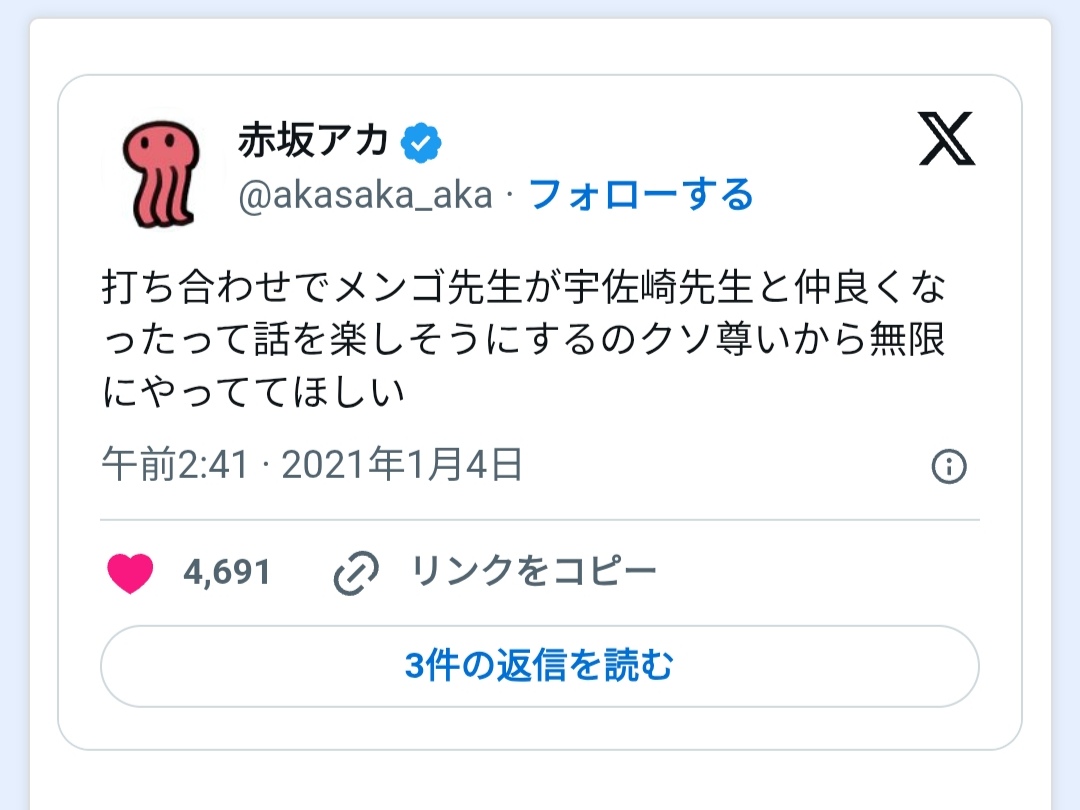Like the tweet with the pink heart icon
This screenshot has width=1080, height=810.
[x=131, y=573]
